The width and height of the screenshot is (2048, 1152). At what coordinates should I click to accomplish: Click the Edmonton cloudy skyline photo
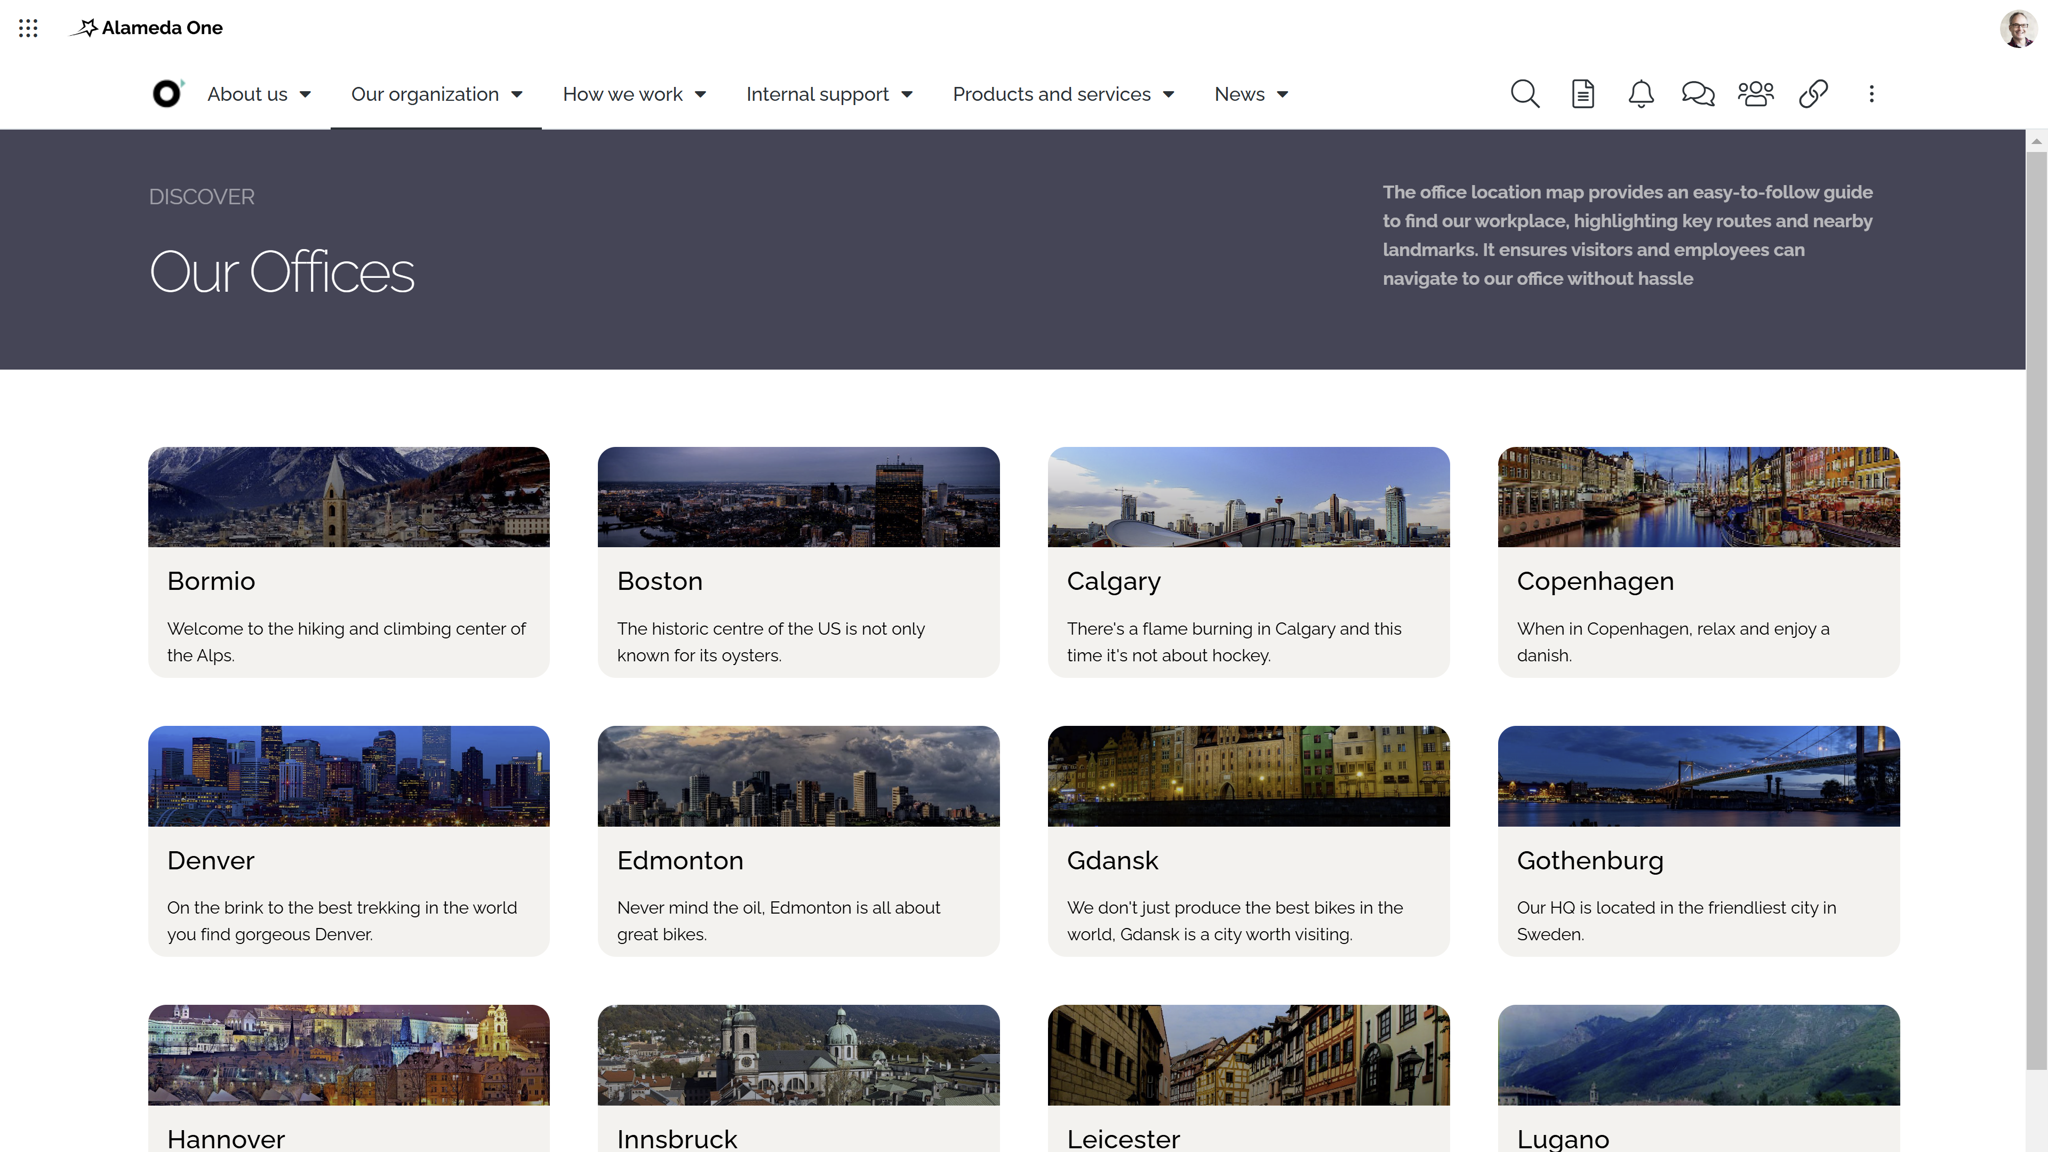(799, 776)
